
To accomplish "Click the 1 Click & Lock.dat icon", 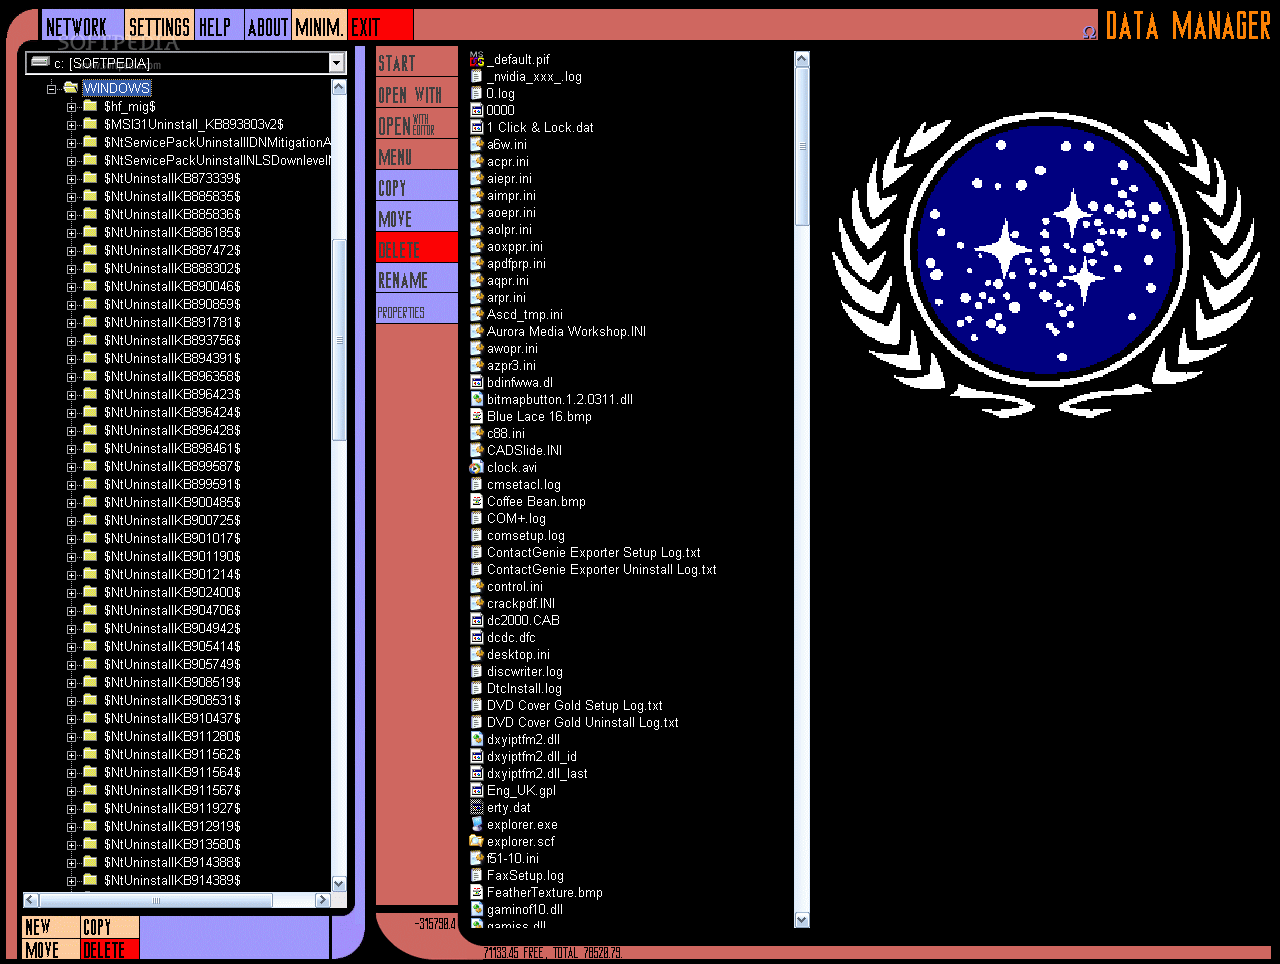I will [x=477, y=127].
